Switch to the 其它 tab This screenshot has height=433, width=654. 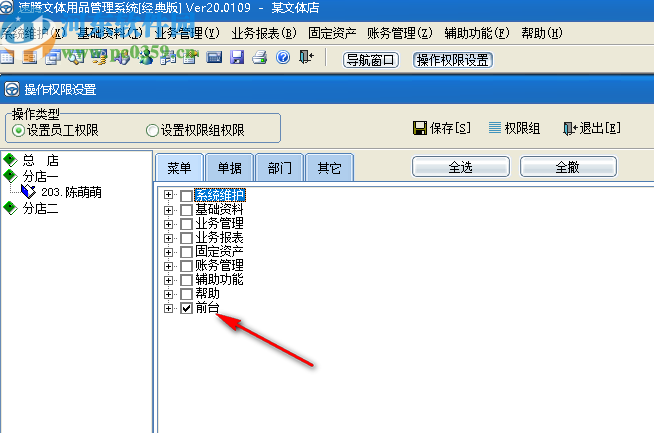330,168
